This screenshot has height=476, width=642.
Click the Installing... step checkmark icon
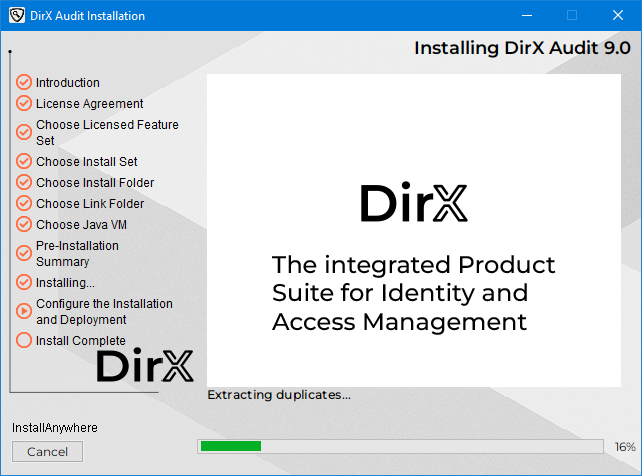[24, 282]
